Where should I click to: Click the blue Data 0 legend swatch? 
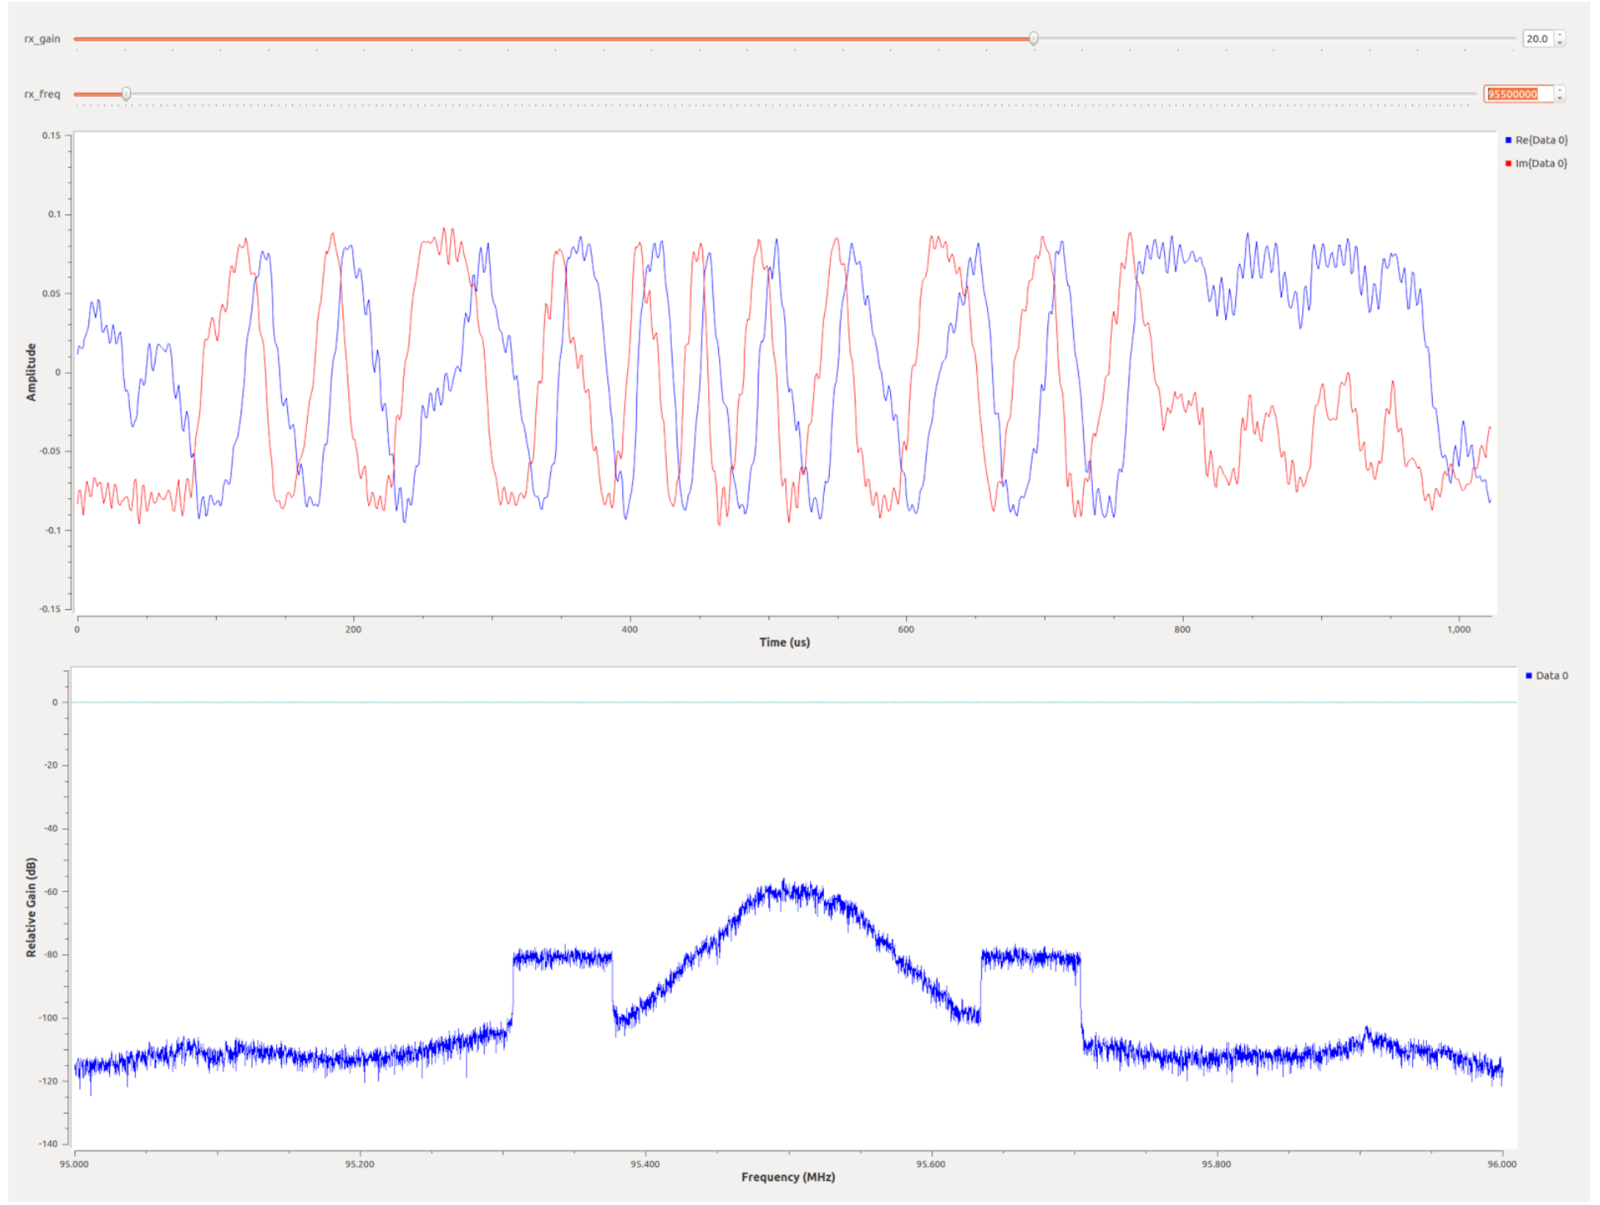[1528, 676]
